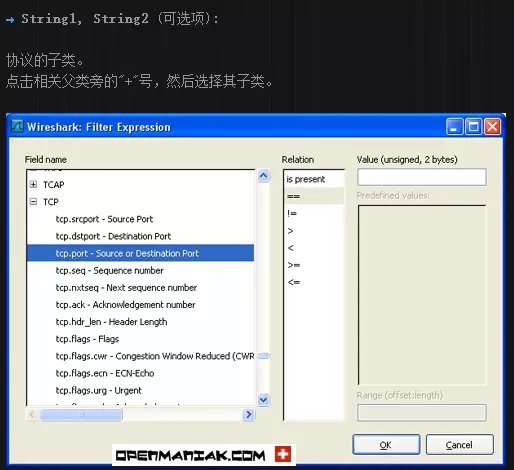Click the Cancel button
The height and width of the screenshot is (470, 514).
click(x=460, y=445)
